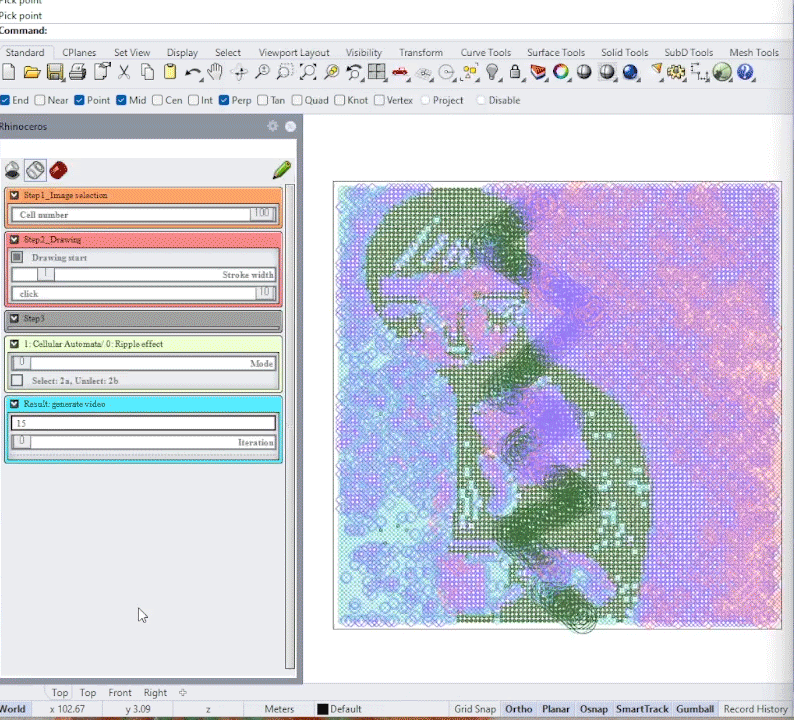Click the Save file icon

[55, 72]
